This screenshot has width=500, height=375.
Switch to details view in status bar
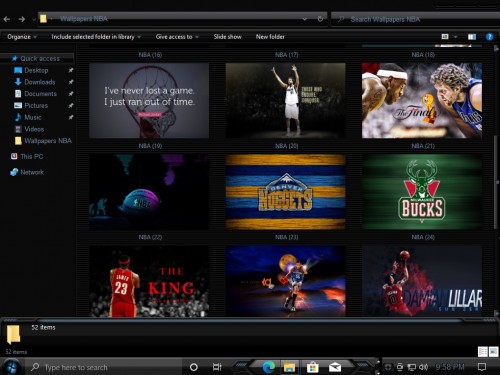[482, 352]
